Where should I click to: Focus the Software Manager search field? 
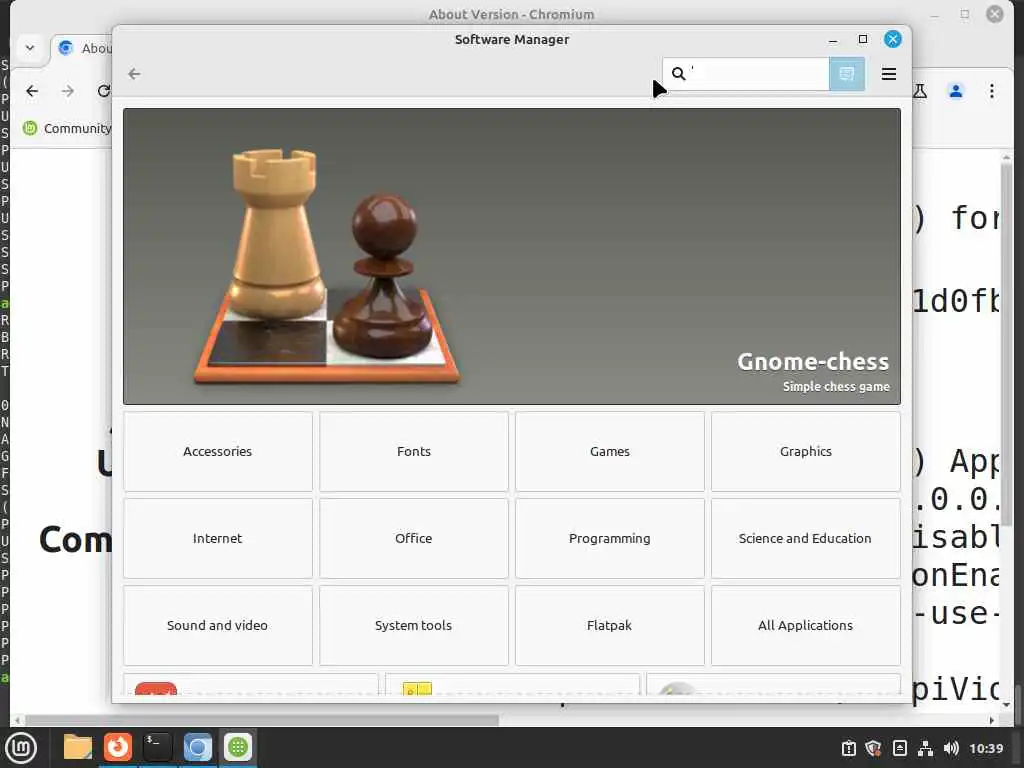click(x=746, y=74)
